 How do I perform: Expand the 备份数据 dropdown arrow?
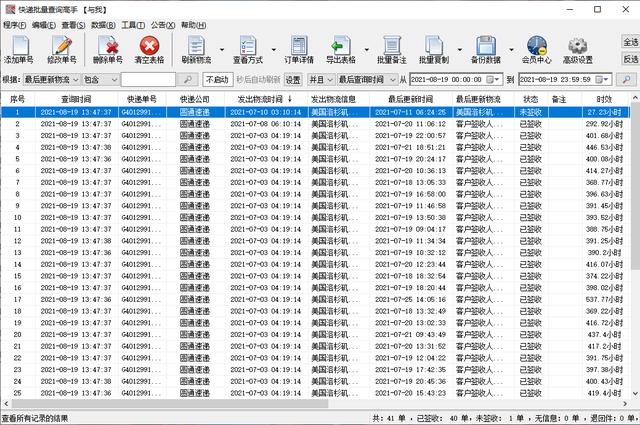[511, 50]
